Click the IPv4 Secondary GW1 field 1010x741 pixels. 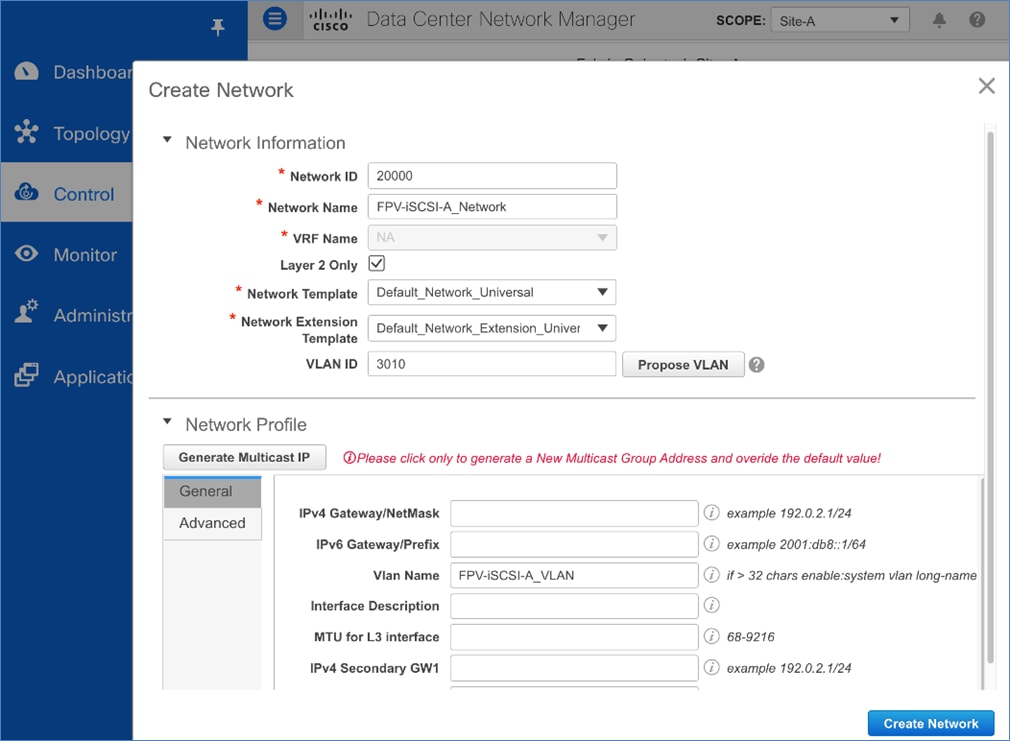click(574, 668)
